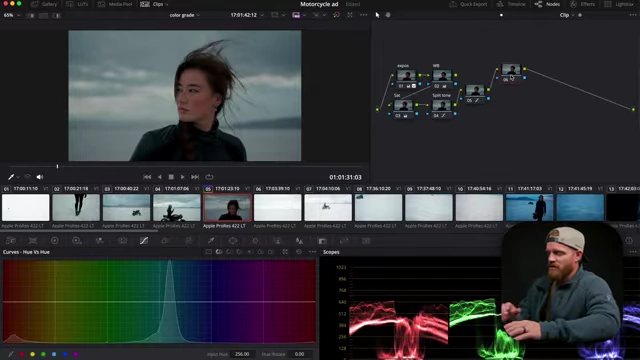
Task: Select the green hue preset swatch
Action: tap(43, 354)
